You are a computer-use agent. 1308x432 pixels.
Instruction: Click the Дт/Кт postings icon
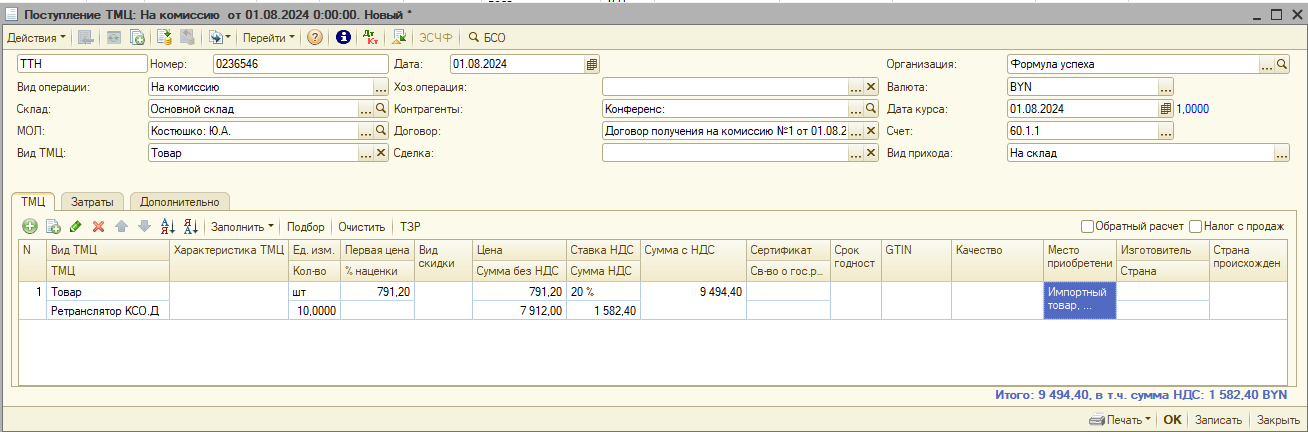pos(370,37)
